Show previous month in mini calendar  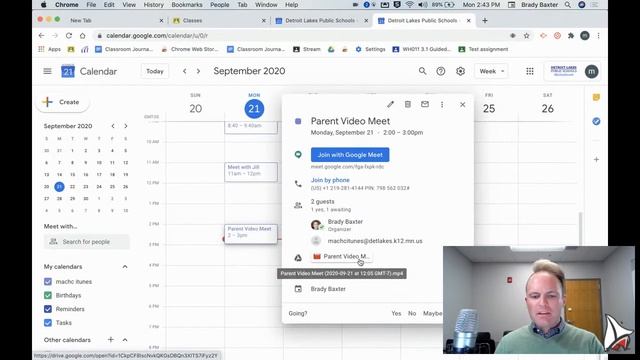point(113,126)
